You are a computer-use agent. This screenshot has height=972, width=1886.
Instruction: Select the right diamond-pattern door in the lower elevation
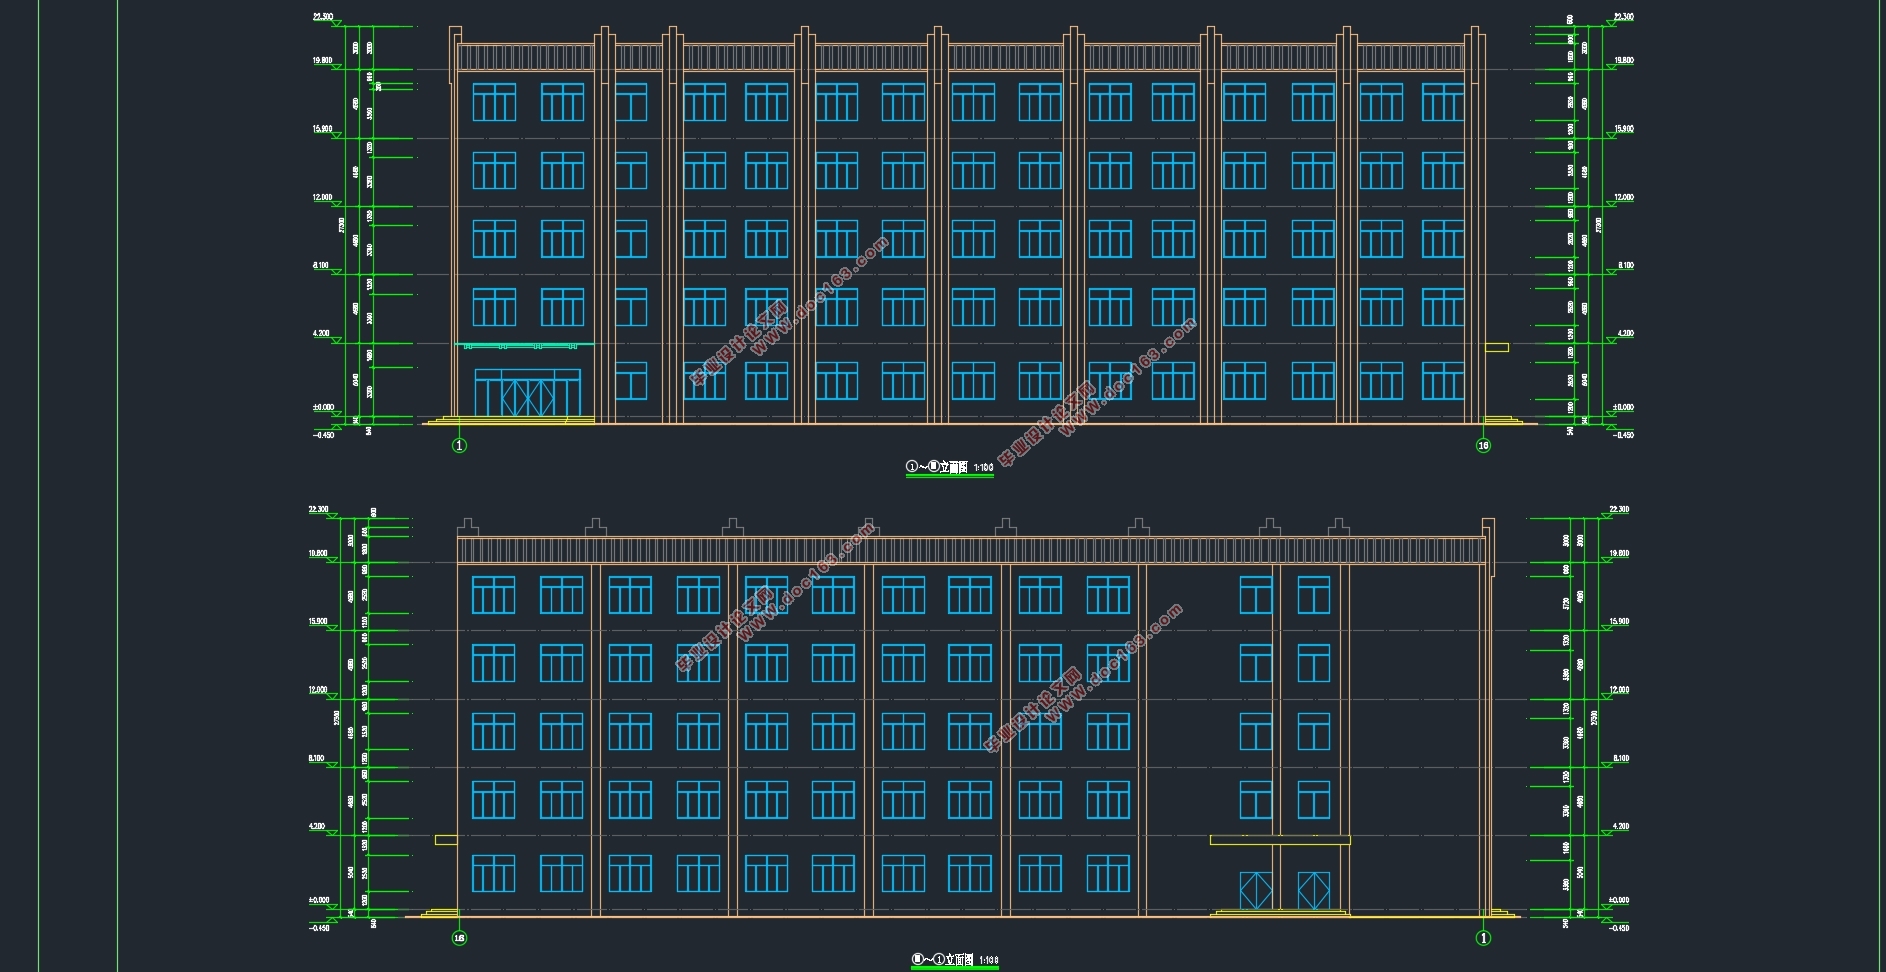click(x=1314, y=891)
